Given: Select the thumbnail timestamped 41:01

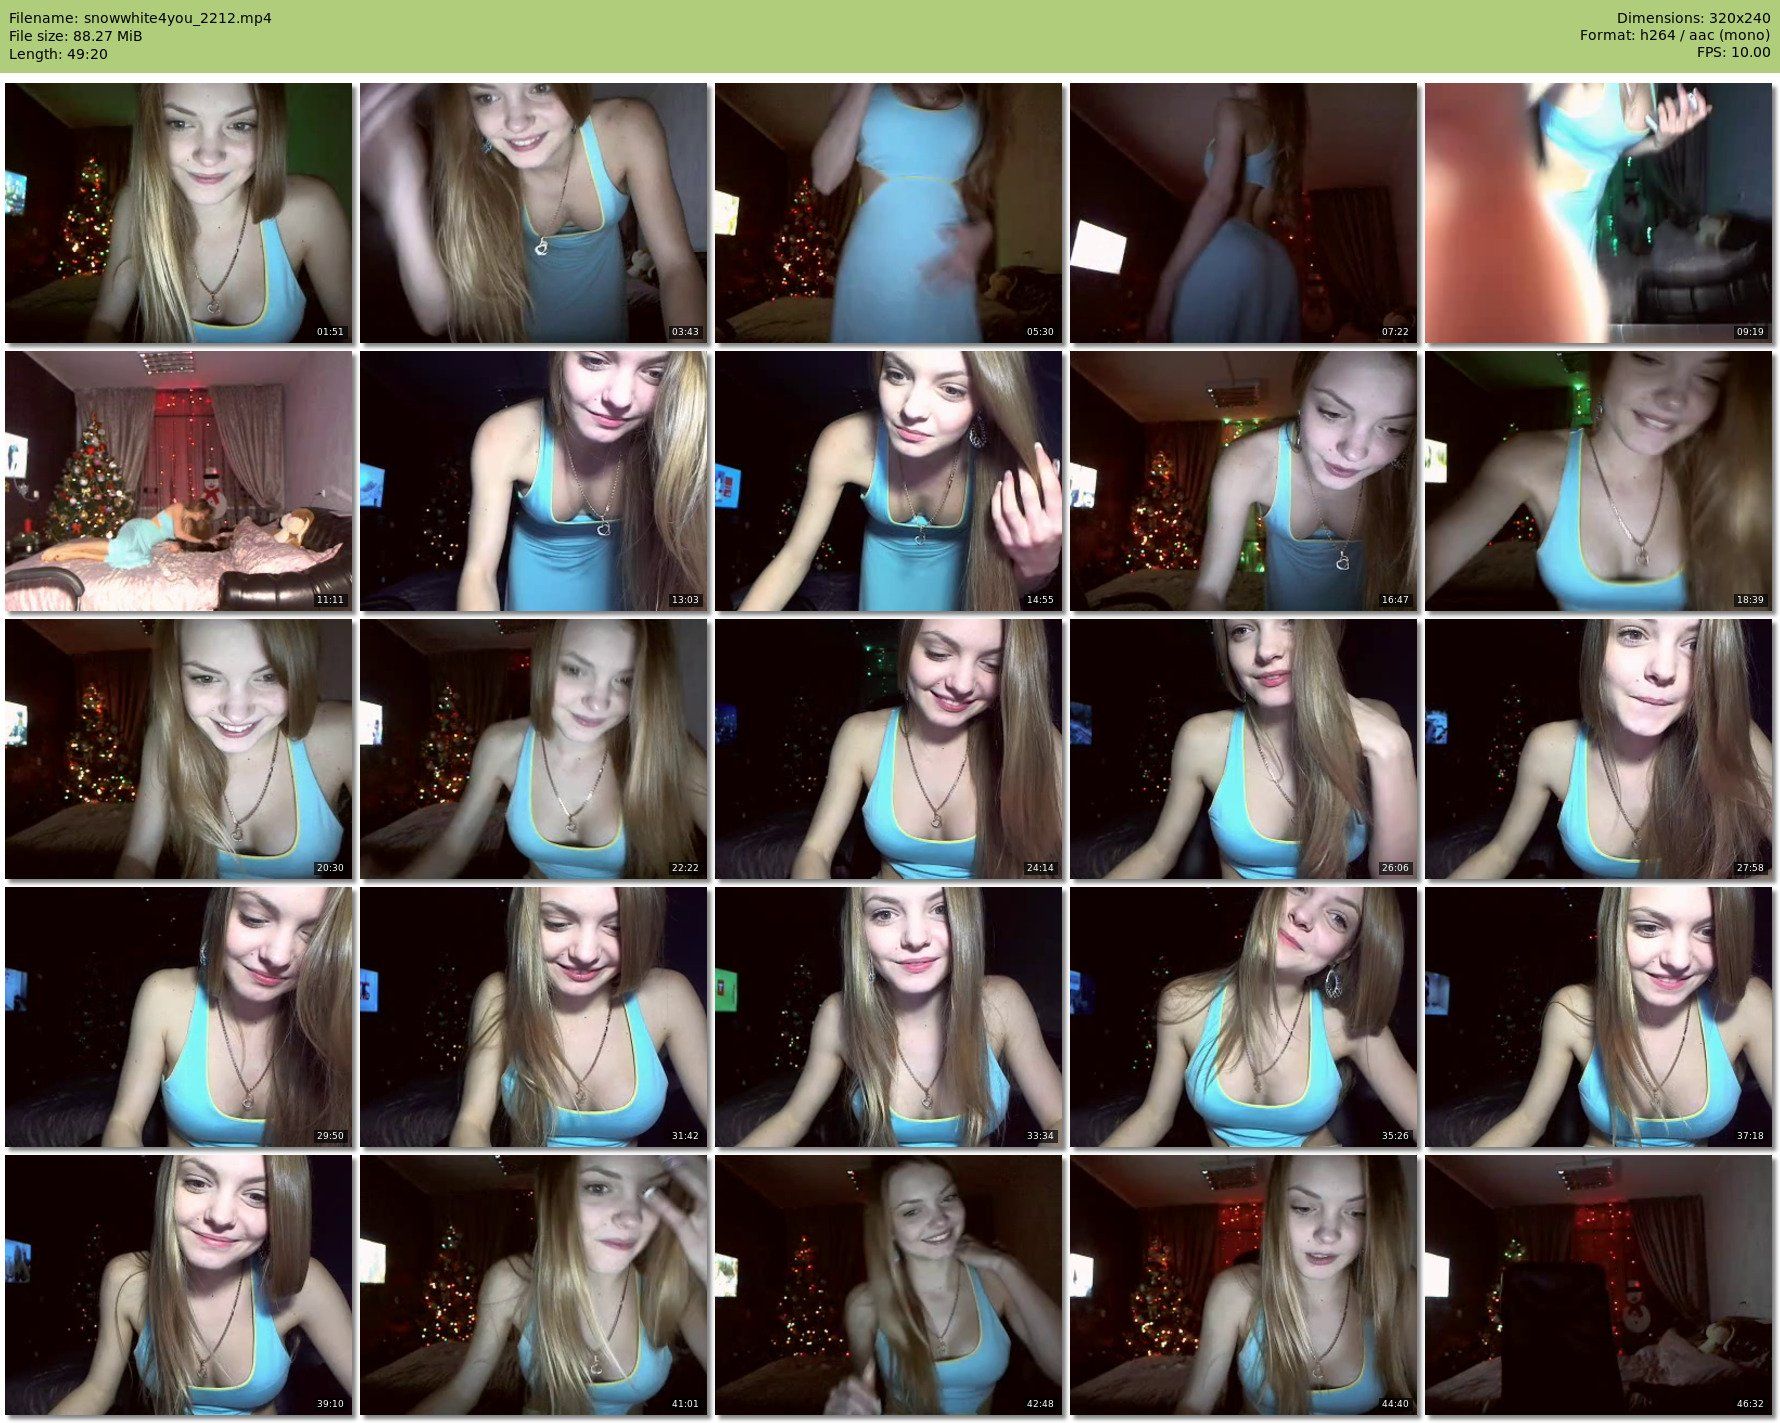Looking at the screenshot, I should (x=533, y=1285).
